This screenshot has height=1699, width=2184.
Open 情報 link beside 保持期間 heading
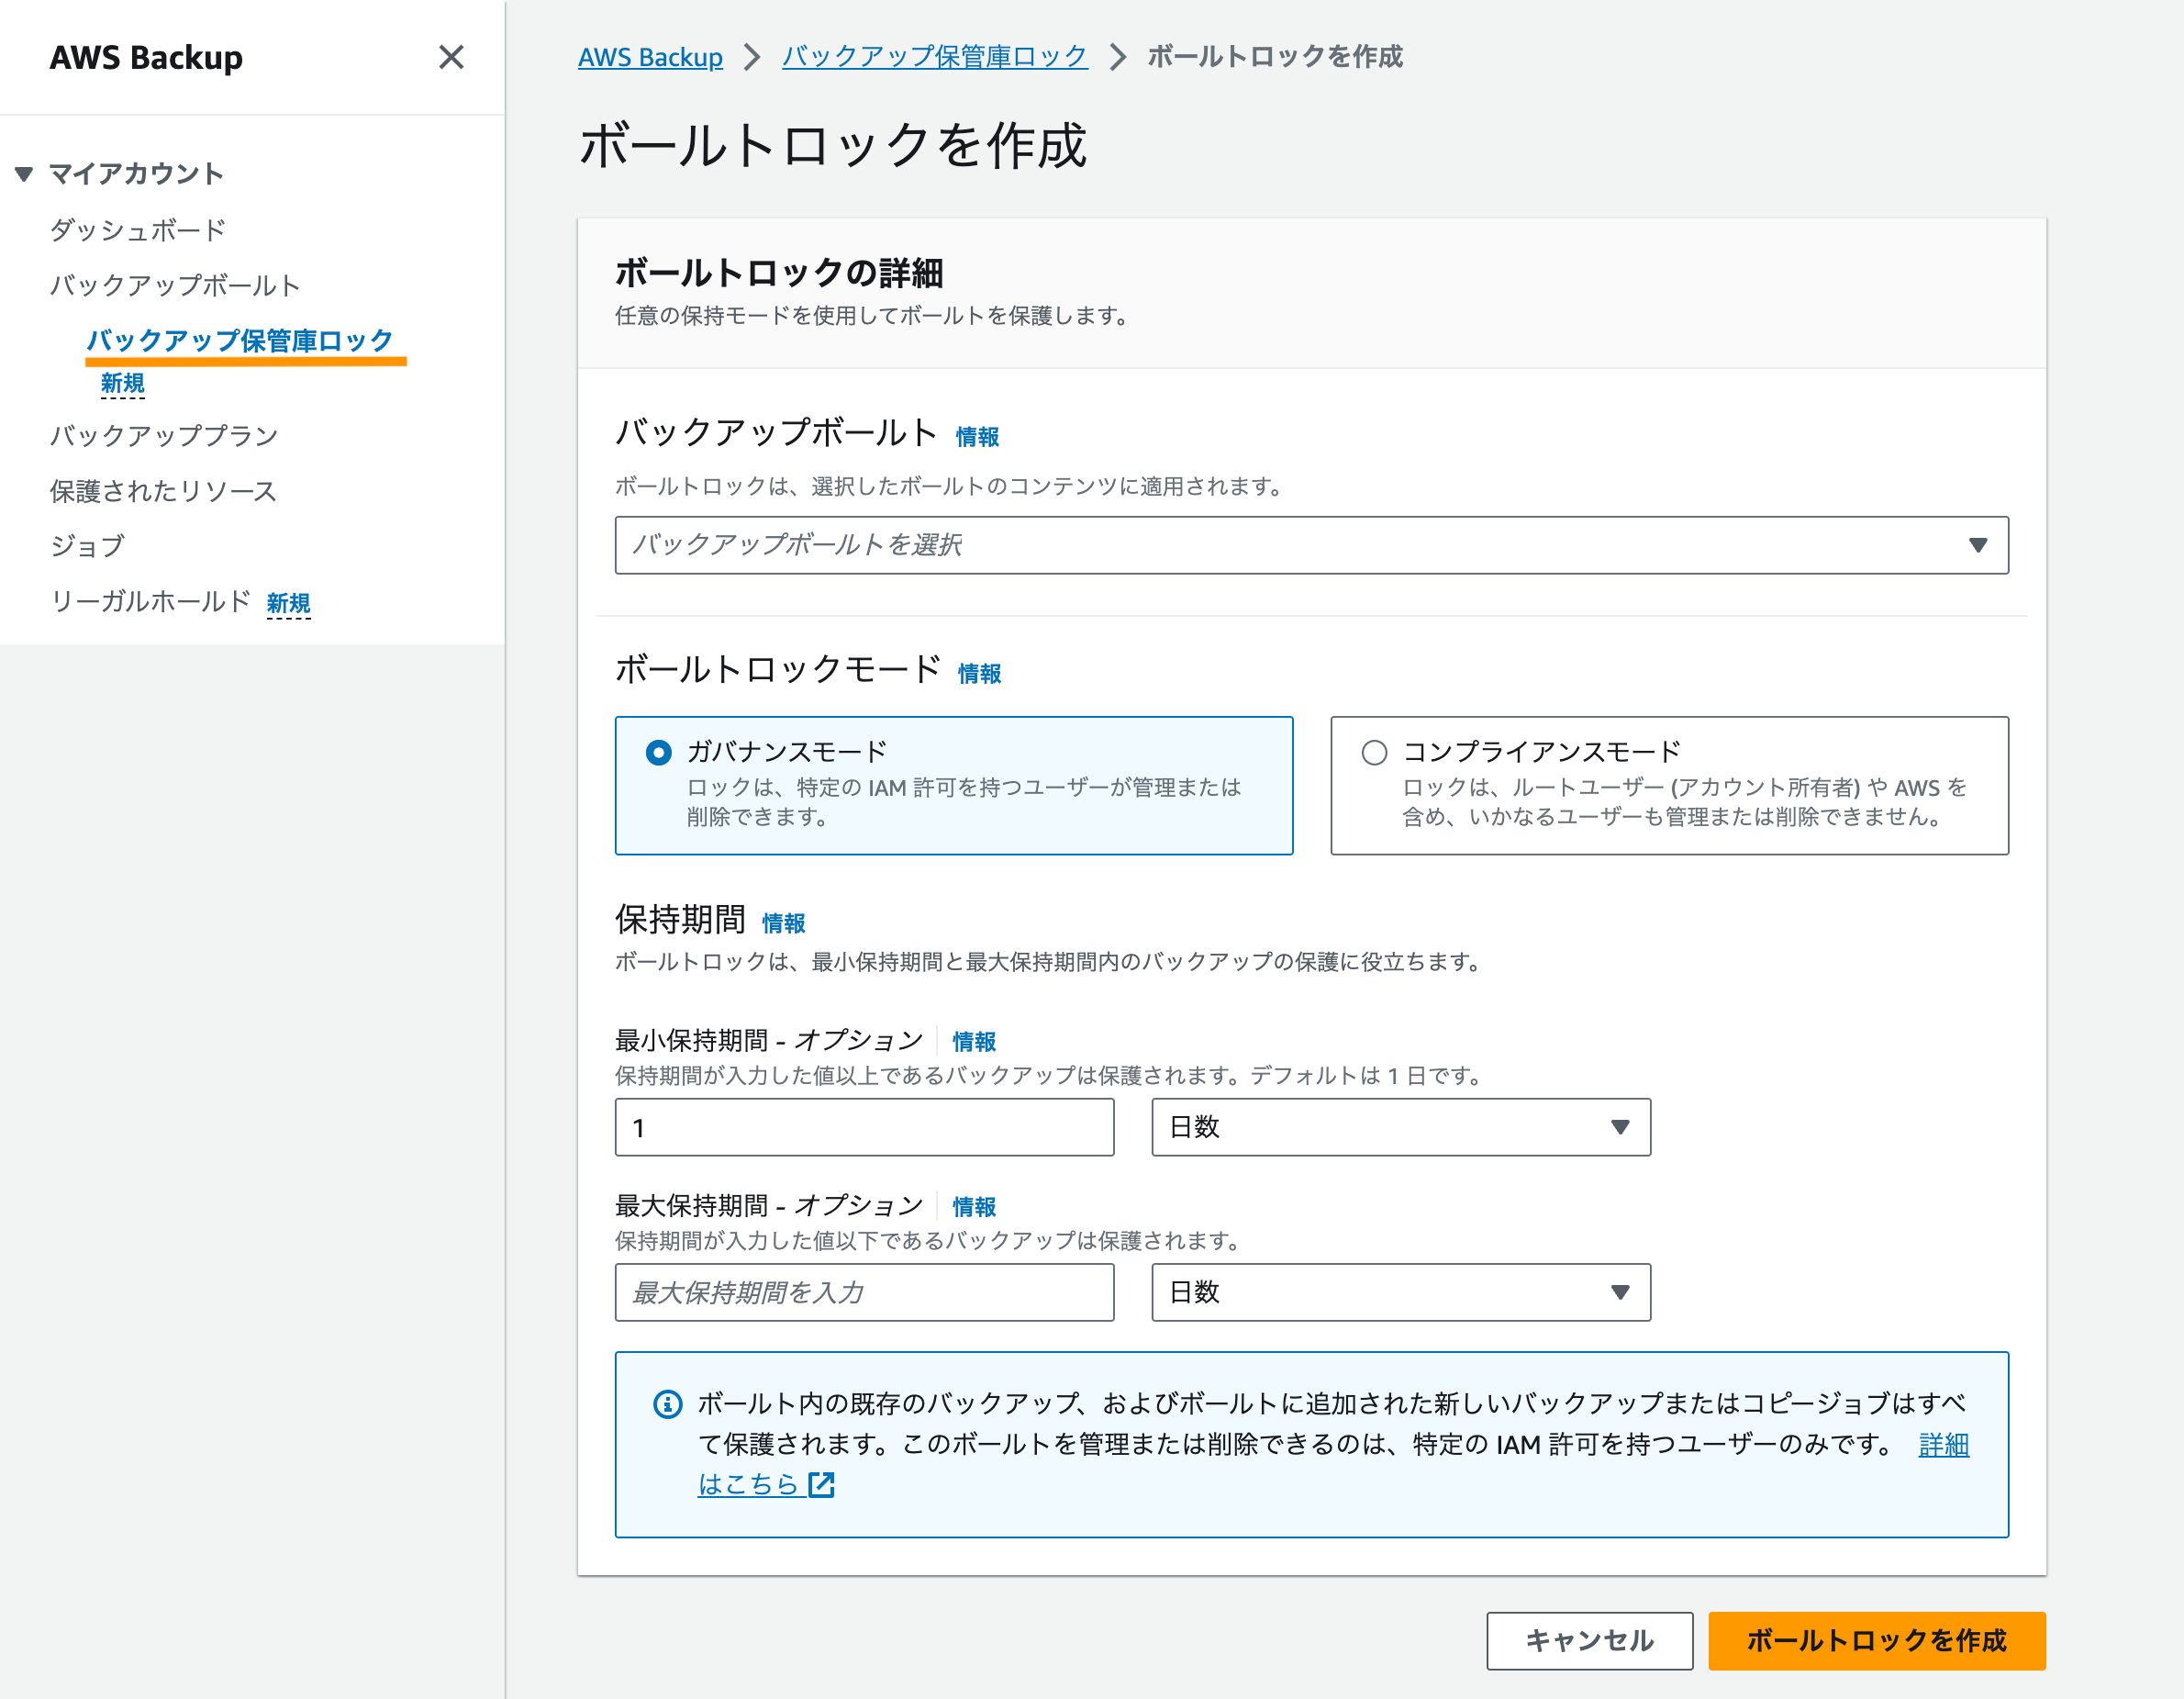[x=783, y=923]
